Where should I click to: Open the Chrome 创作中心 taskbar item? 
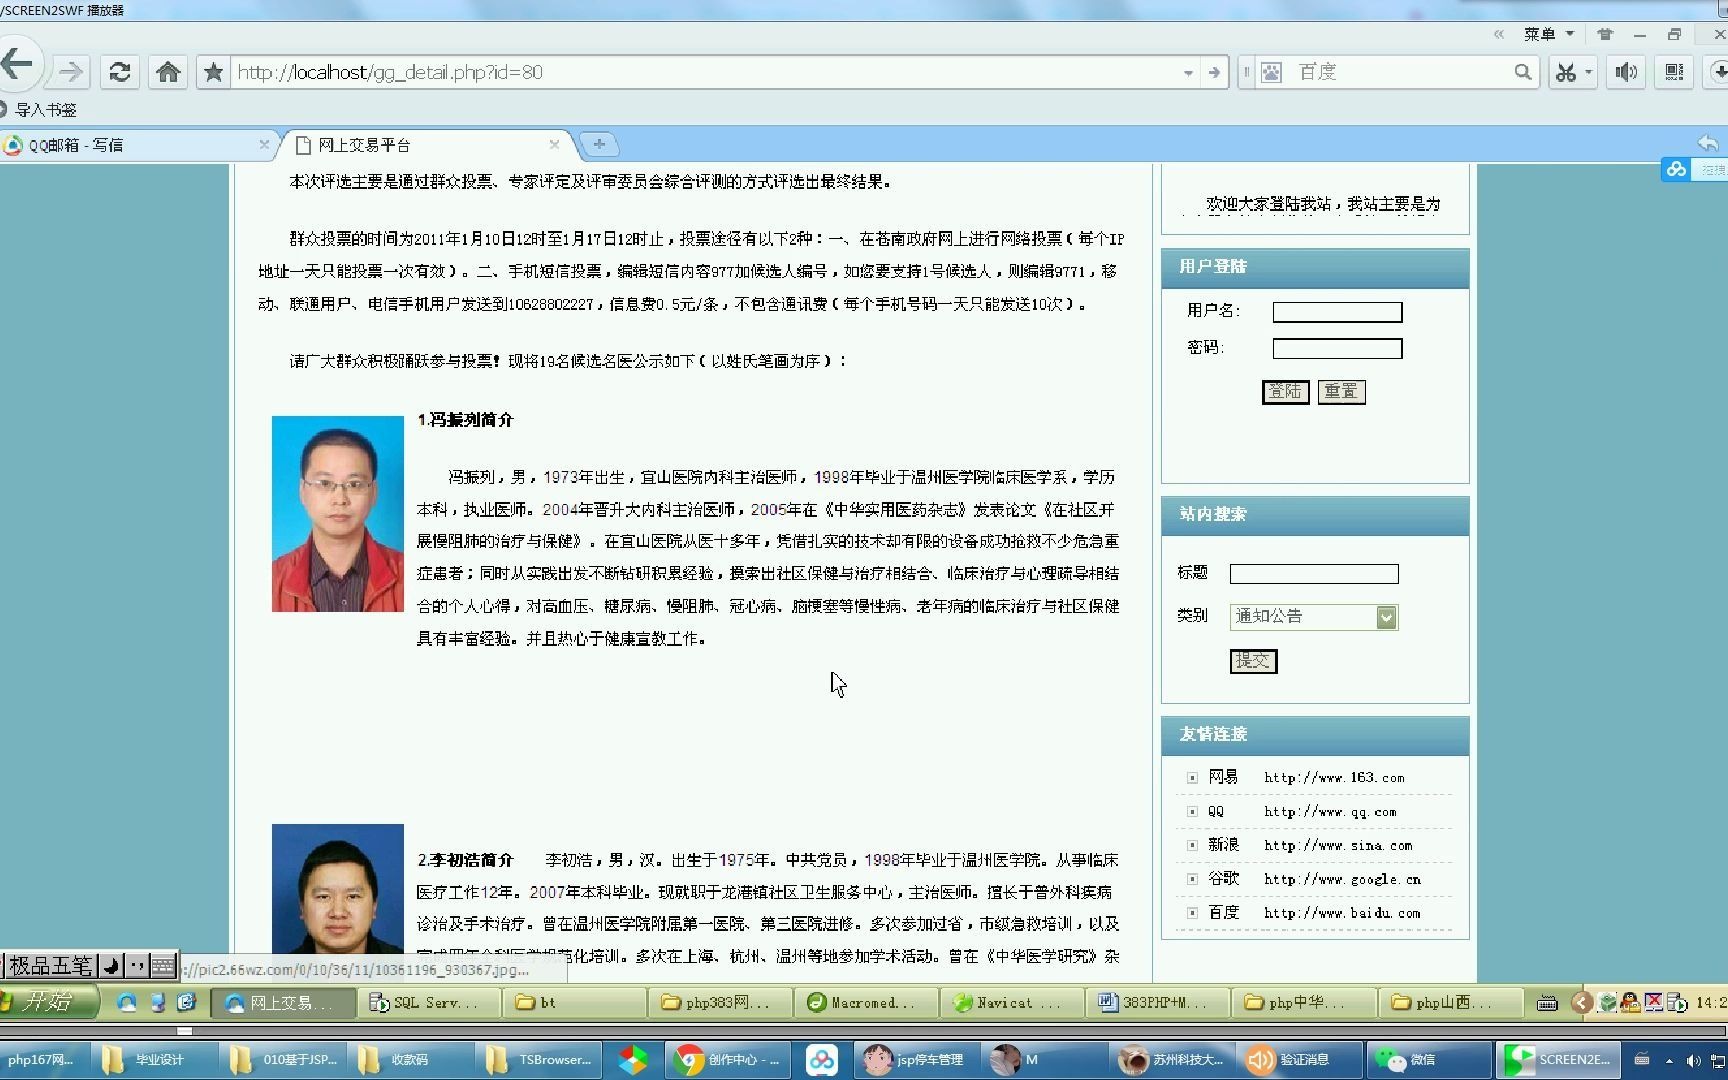[726, 1060]
